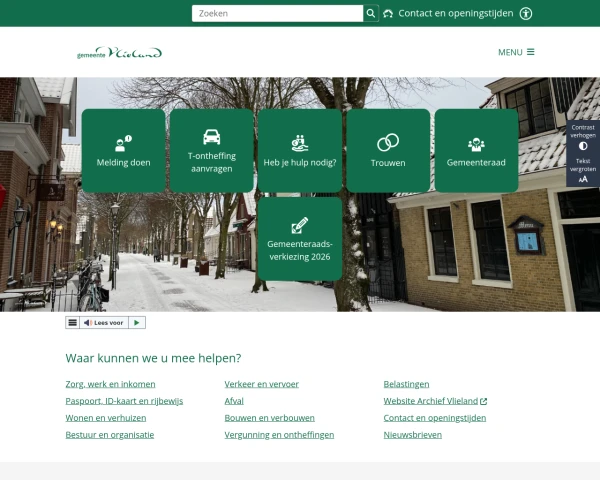600x480 pixels.
Task: Click the headset contact icon
Action: click(x=388, y=14)
